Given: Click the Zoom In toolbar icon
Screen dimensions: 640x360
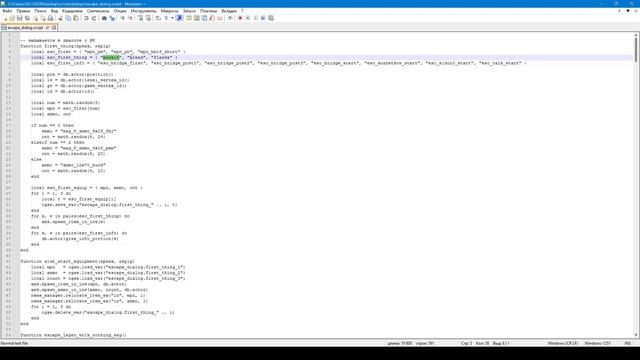Looking at the screenshot, I should 122,18.
